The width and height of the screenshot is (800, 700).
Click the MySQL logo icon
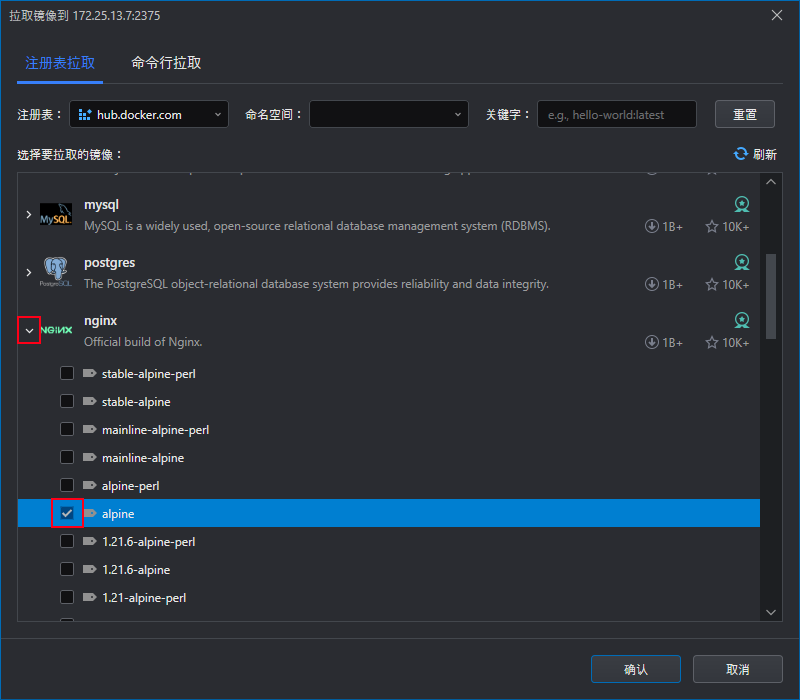(x=56, y=215)
